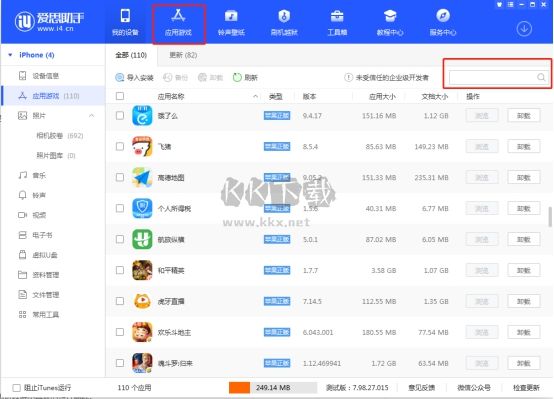Open 教程中心 in the top navigation
The image size is (554, 399).
click(x=390, y=23)
